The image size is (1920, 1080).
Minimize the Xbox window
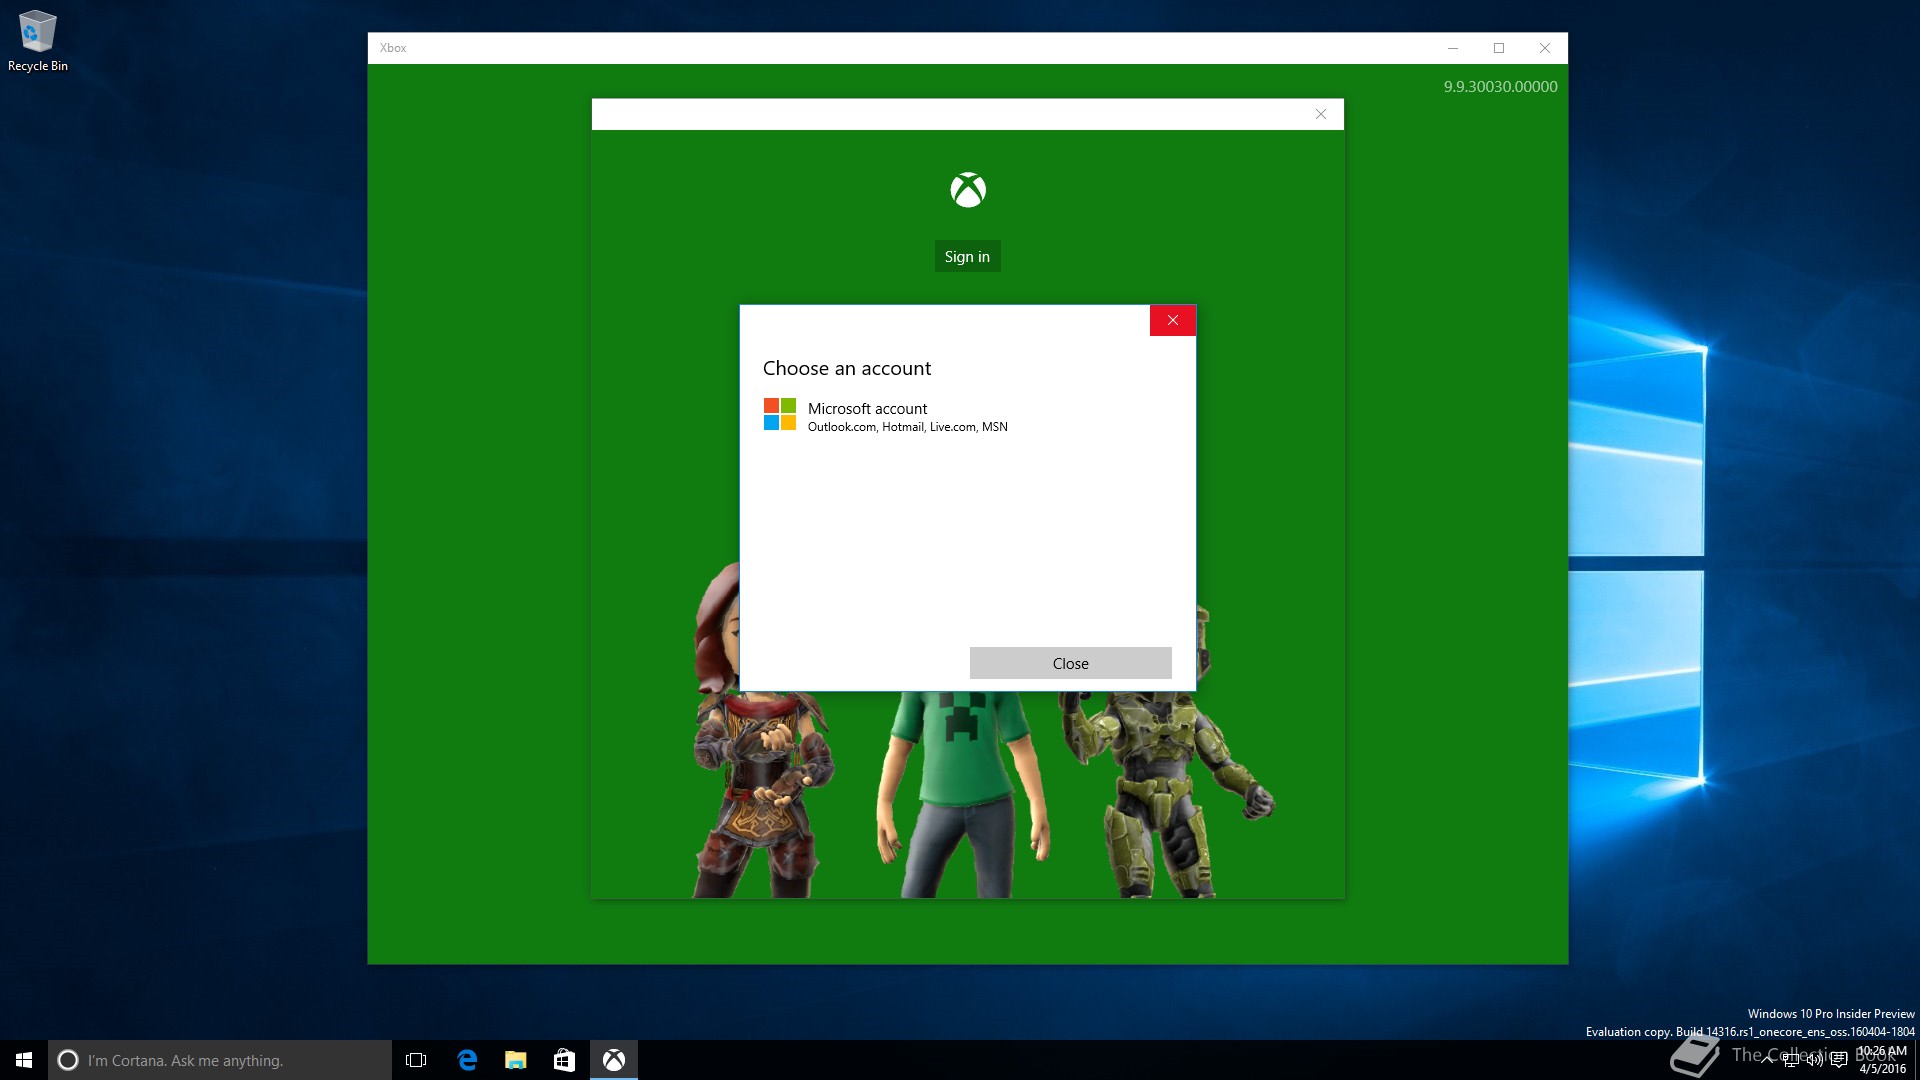tap(1453, 48)
